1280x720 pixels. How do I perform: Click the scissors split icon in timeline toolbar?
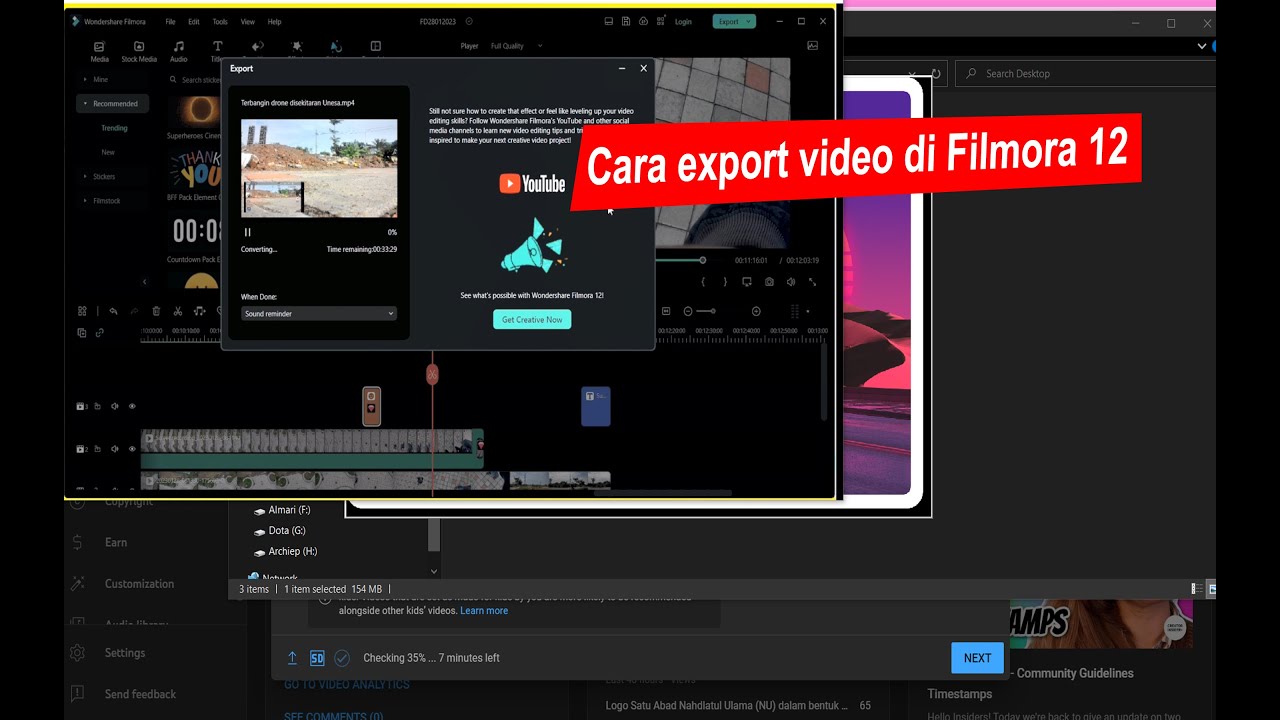tap(178, 311)
